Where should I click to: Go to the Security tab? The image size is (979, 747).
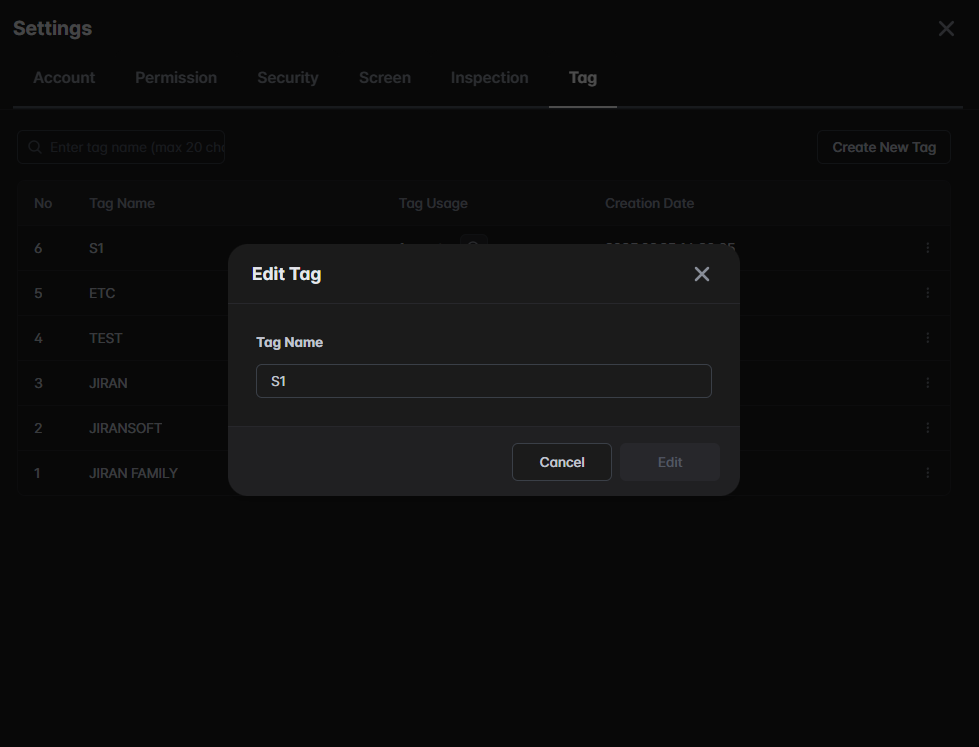tap(288, 78)
